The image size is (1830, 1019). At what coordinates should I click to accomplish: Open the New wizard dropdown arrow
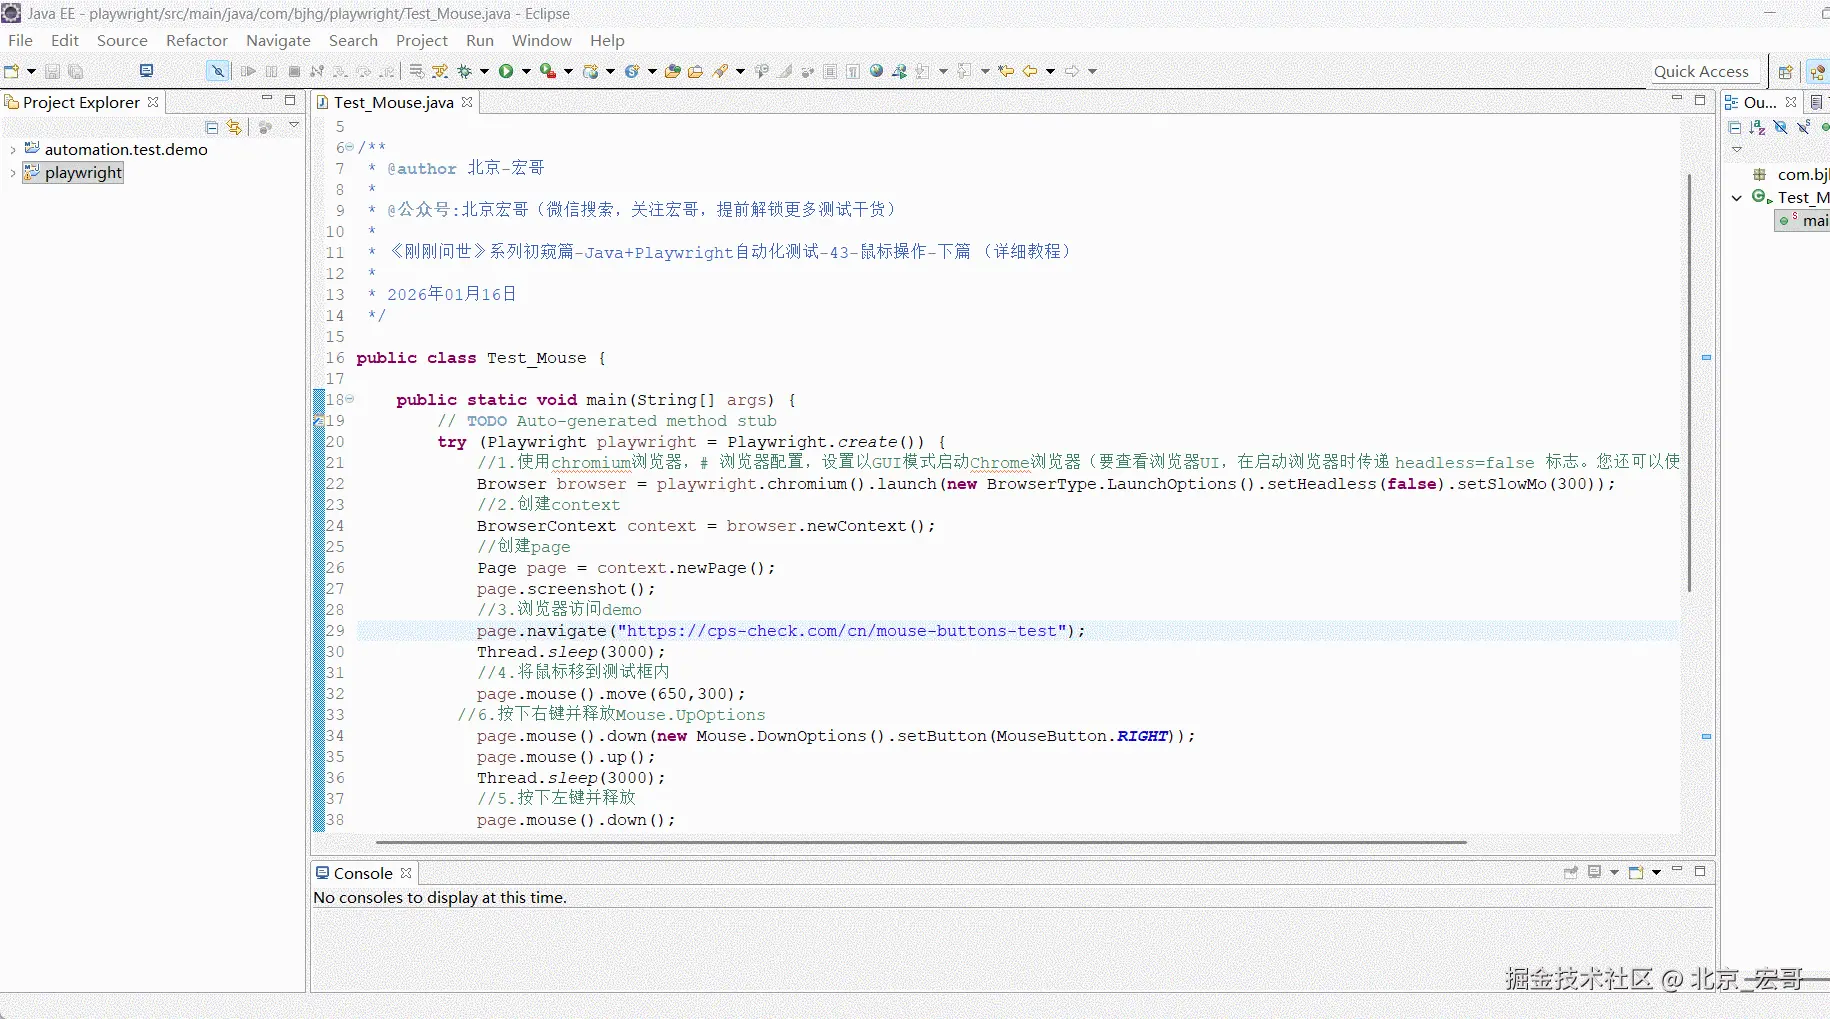(x=31, y=71)
